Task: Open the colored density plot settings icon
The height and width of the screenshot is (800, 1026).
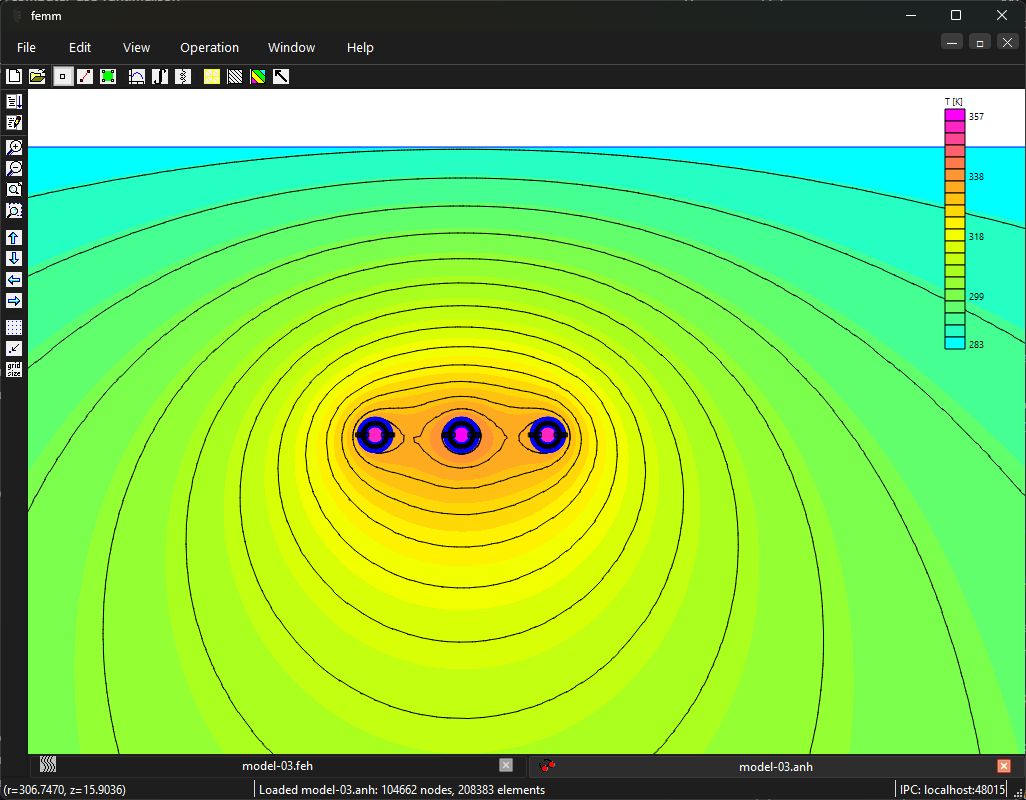Action: 258,77
